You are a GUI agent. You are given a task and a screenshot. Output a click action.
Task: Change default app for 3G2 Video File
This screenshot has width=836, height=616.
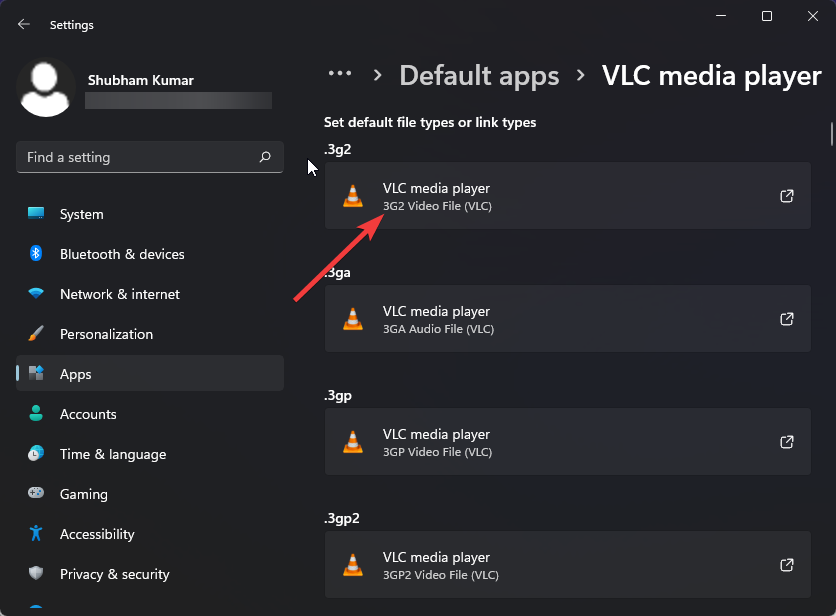568,196
